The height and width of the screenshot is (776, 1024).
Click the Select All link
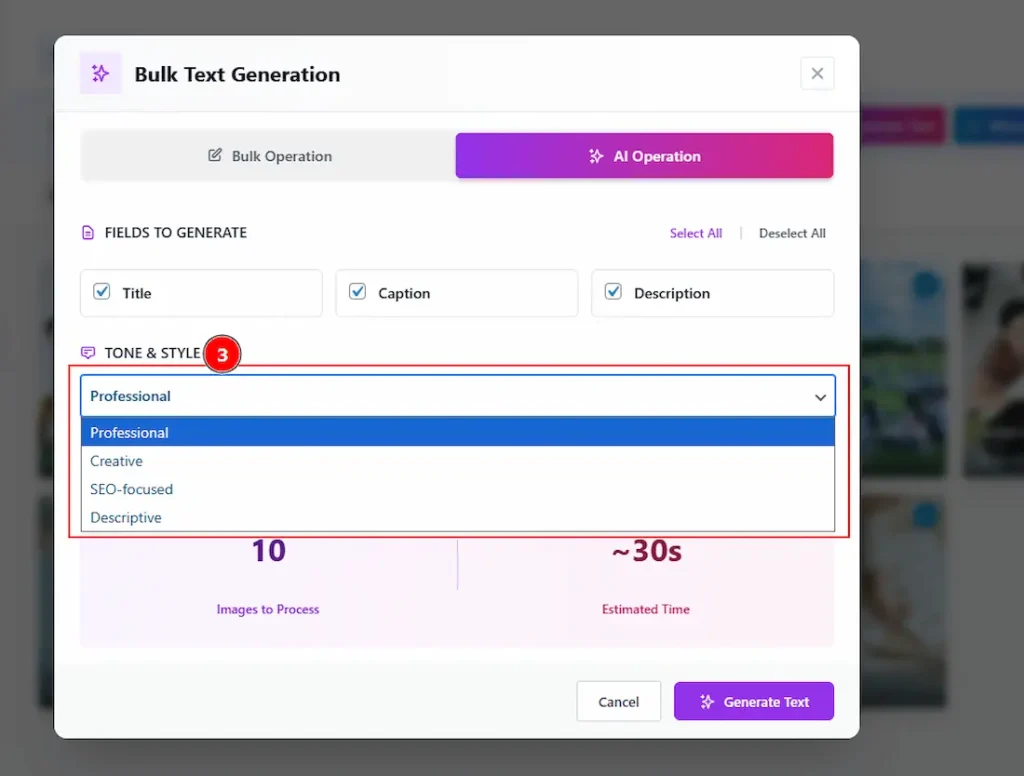[696, 233]
